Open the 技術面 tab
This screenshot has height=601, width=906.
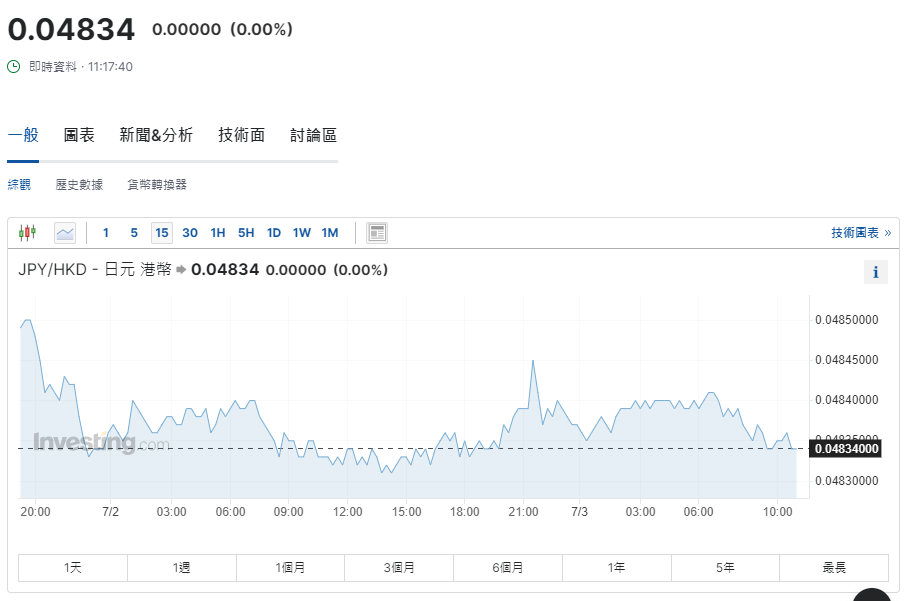coord(242,136)
